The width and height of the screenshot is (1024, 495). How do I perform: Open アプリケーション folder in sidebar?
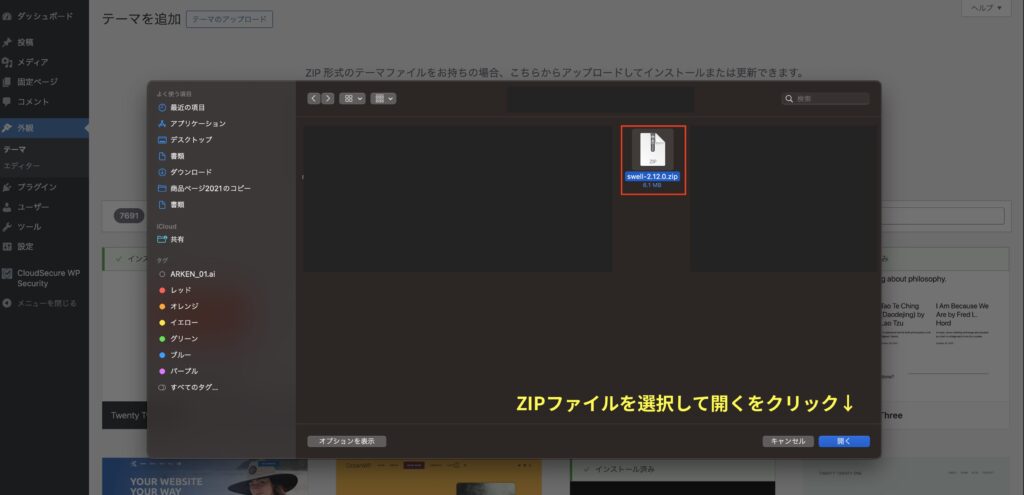tap(197, 123)
